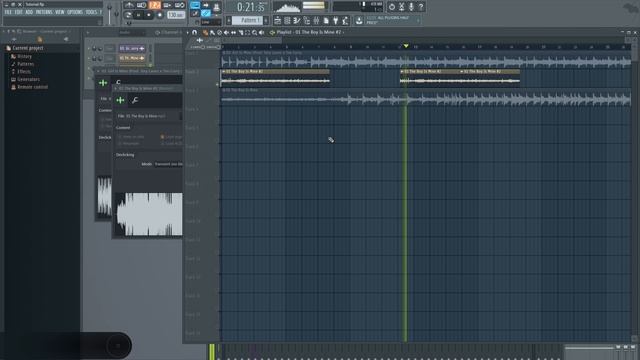This screenshot has width=640, height=360.
Task: Open the Line snap dropdown
Action: tap(211, 22)
